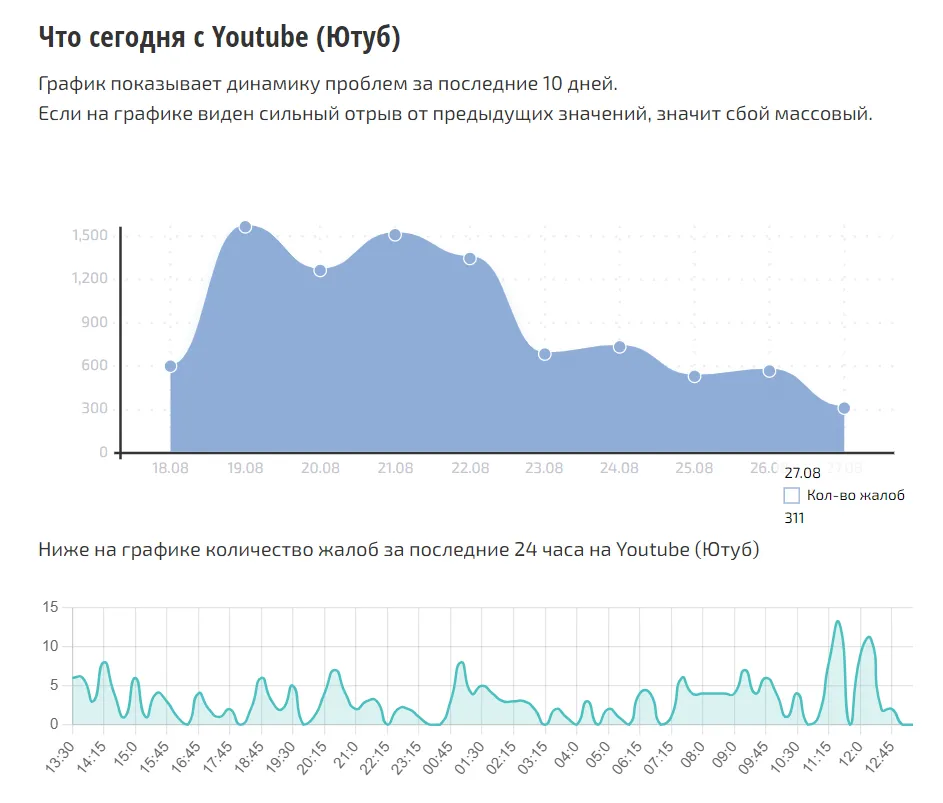Click x-axis label 21.08
943x803 pixels.
point(395,468)
